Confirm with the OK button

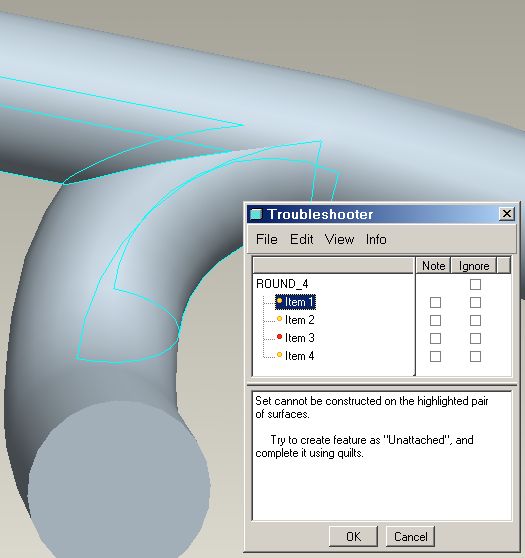[353, 536]
